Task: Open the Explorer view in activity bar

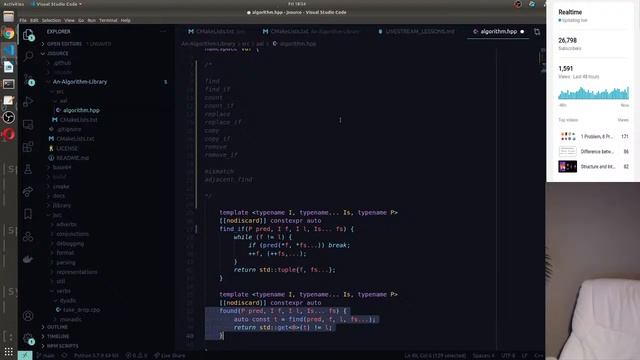Action: coord(28,35)
